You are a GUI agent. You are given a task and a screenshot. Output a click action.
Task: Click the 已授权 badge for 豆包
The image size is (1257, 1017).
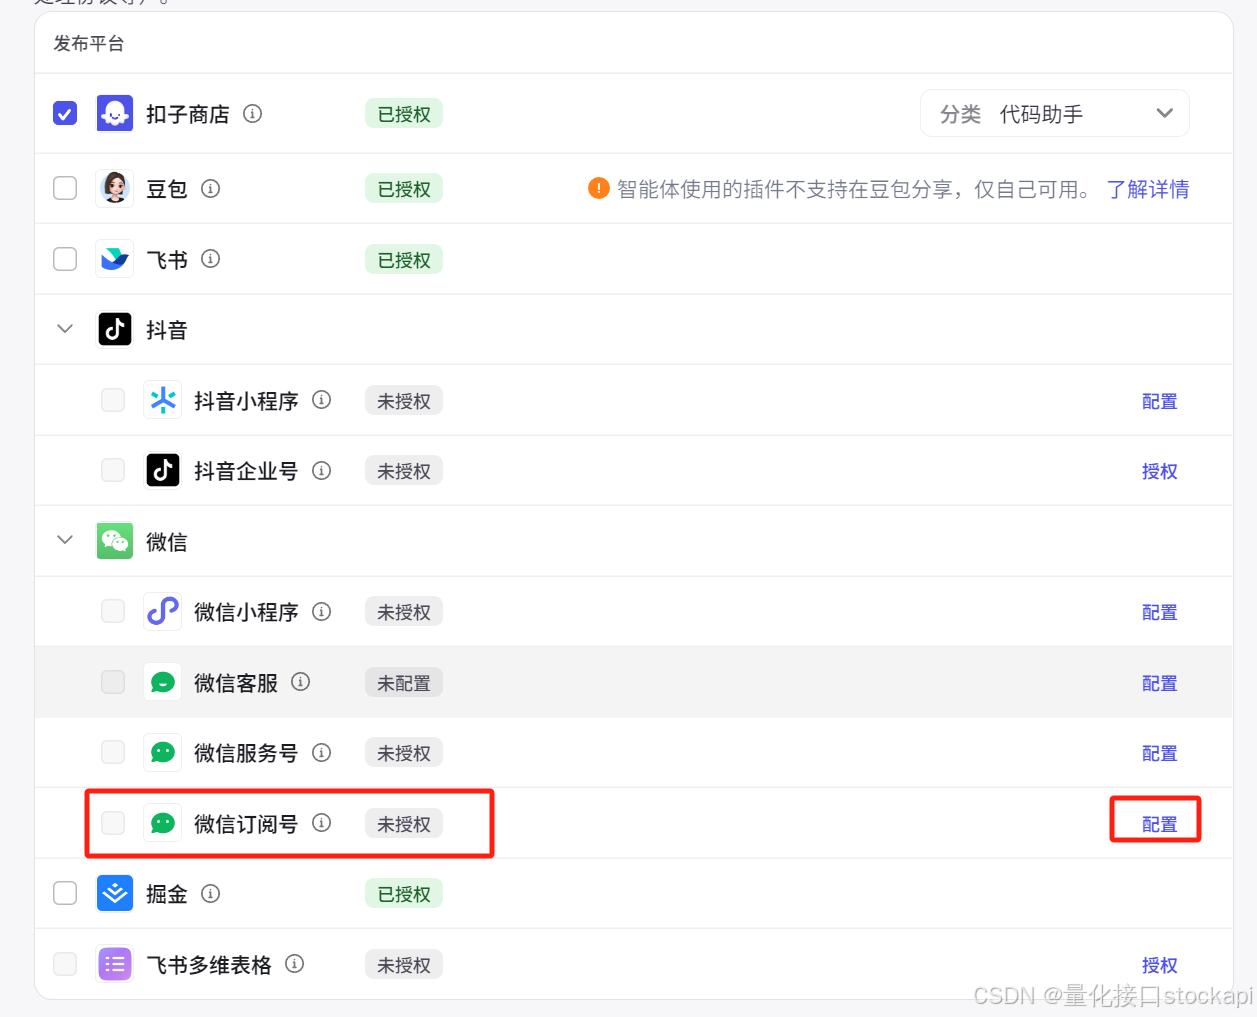(404, 189)
